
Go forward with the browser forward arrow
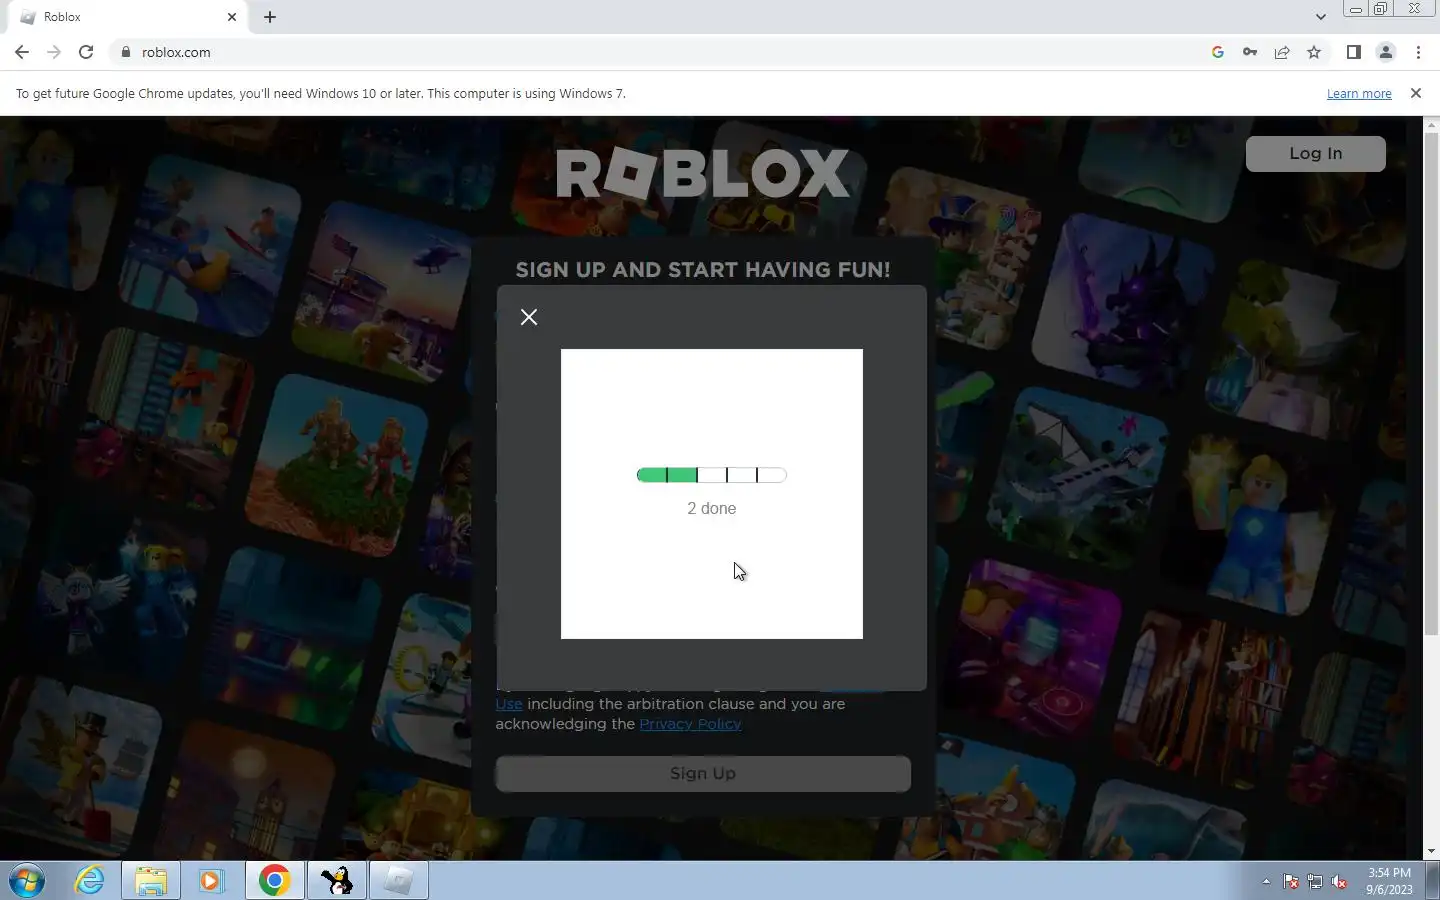[54, 52]
